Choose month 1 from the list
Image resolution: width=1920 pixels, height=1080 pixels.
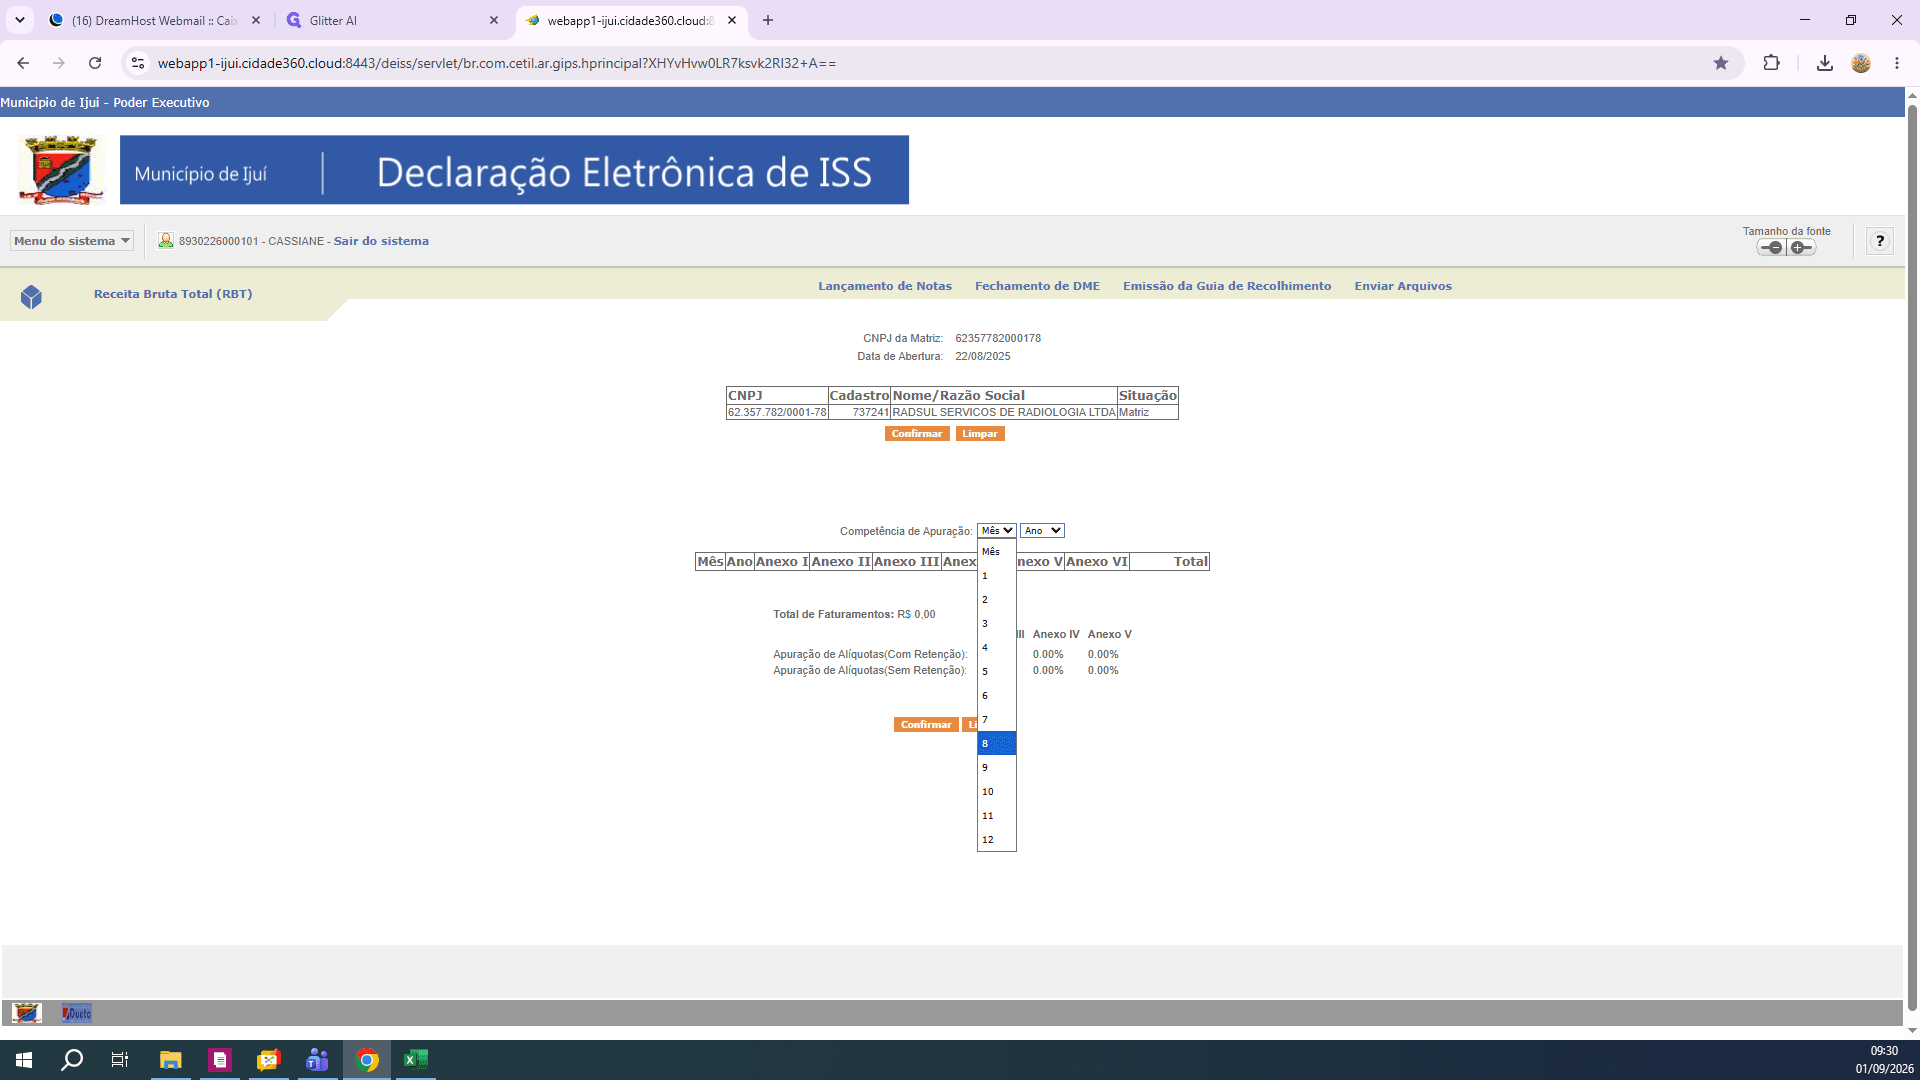(x=997, y=575)
